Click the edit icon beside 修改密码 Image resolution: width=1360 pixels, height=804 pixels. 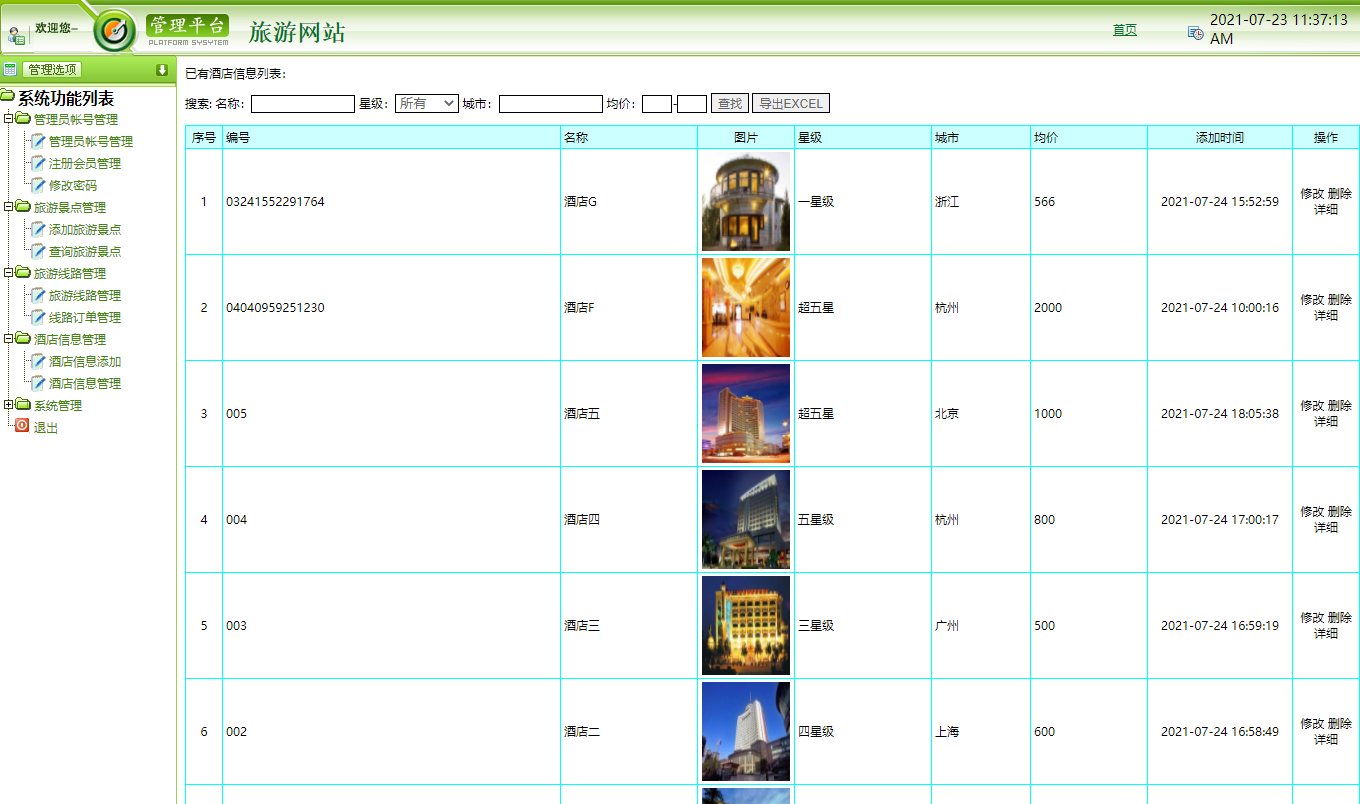coord(39,183)
